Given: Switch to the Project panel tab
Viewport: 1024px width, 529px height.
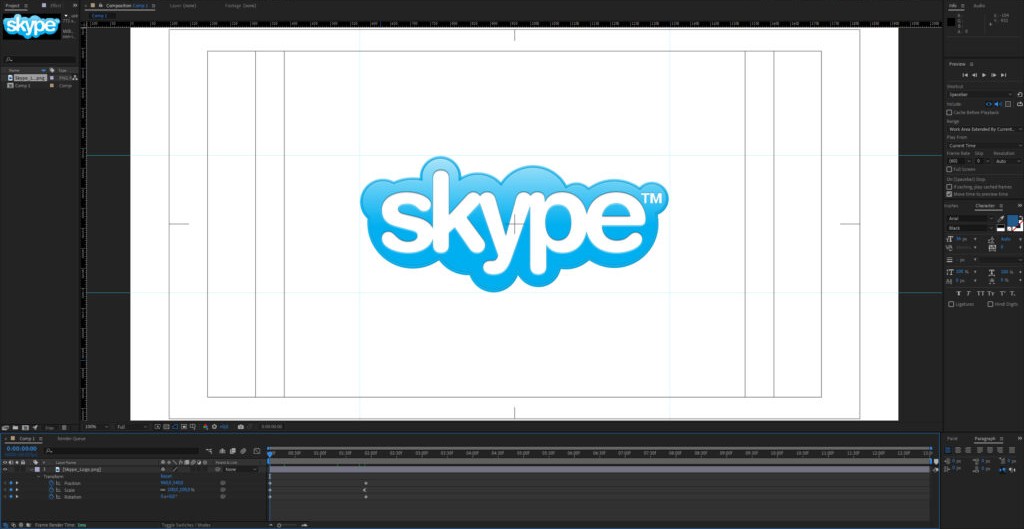Looking at the screenshot, I should 13,5.
